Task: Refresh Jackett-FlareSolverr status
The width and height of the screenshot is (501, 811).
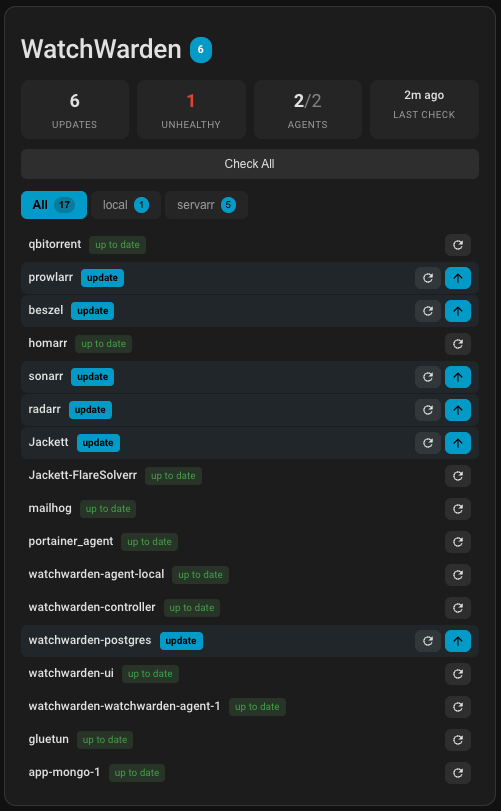Action: [458, 476]
